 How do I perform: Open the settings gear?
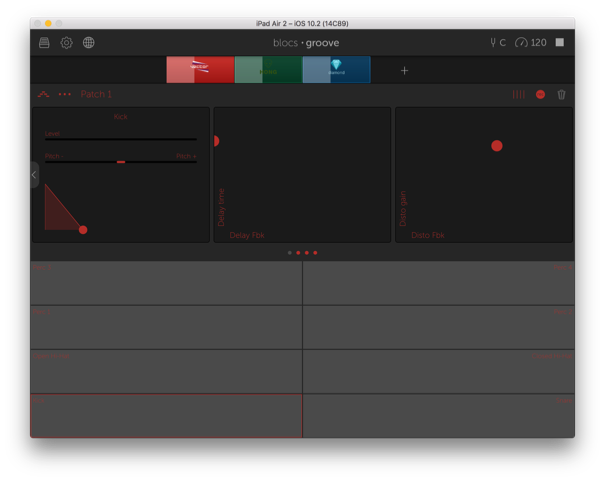(66, 43)
